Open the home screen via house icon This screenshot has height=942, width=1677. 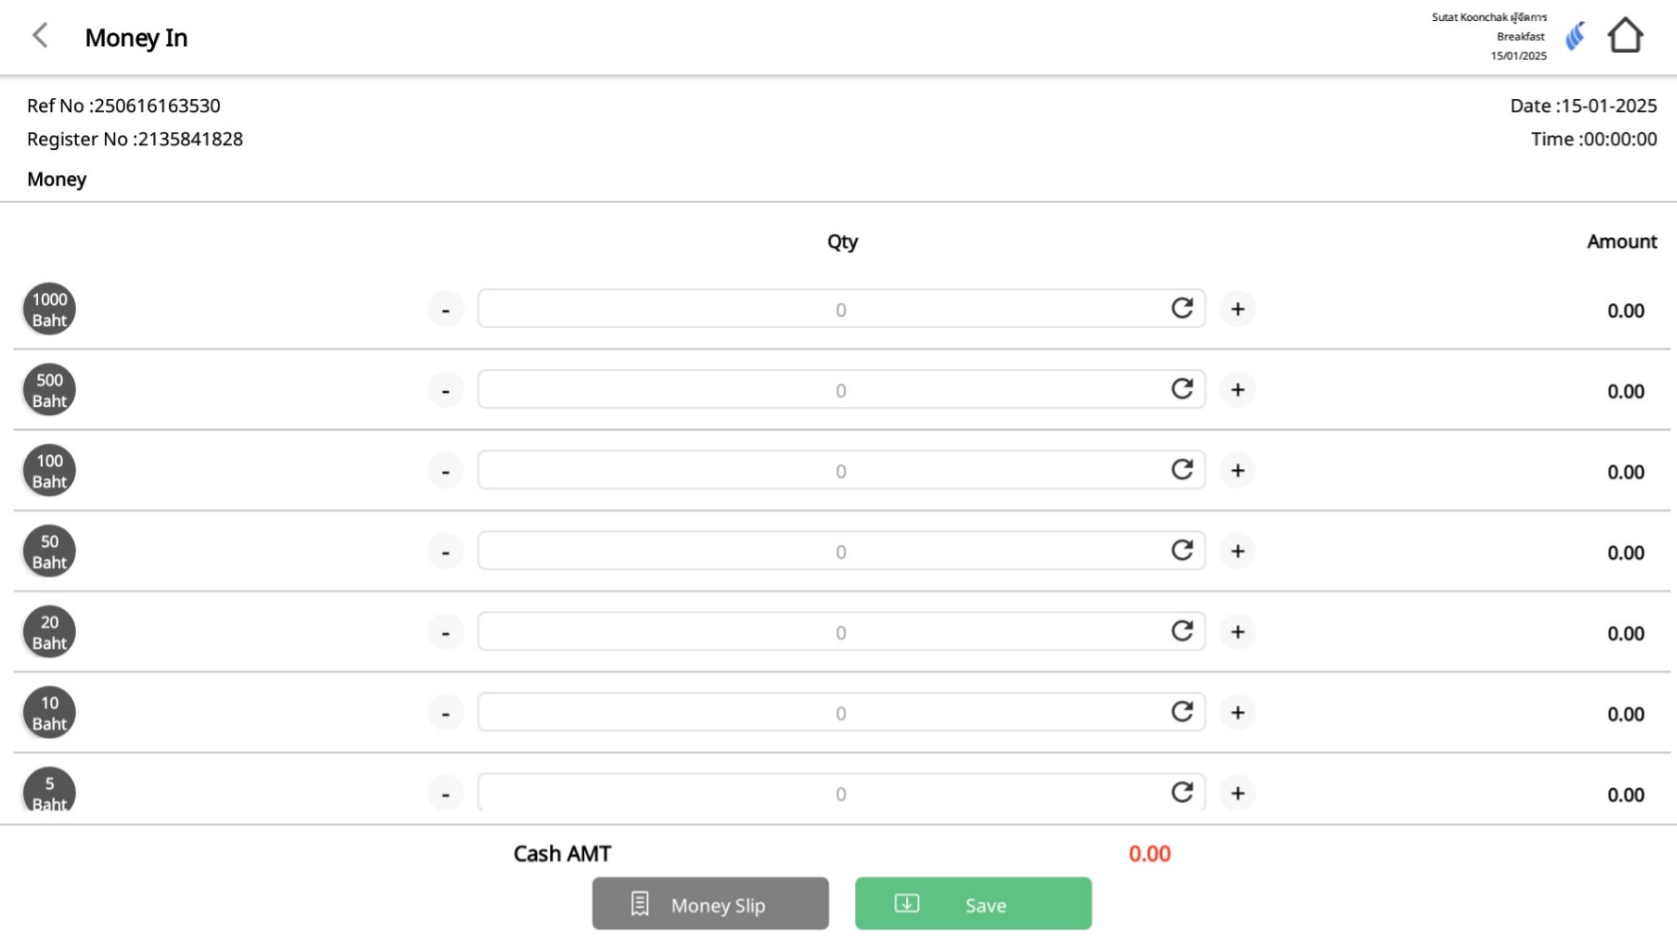pyautogui.click(x=1625, y=36)
